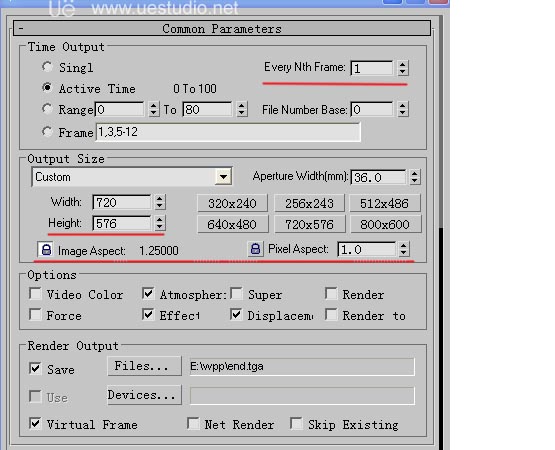
Task: Click the Pixel Aspect field showing 1.0
Action: coord(366,249)
